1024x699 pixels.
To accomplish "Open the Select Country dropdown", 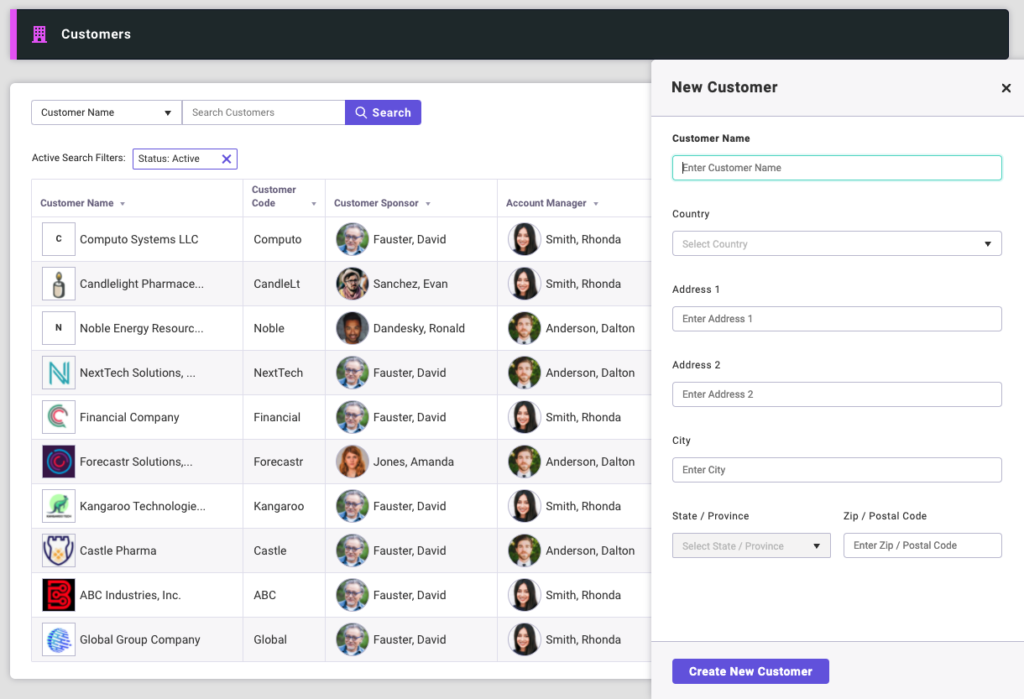I will [836, 243].
